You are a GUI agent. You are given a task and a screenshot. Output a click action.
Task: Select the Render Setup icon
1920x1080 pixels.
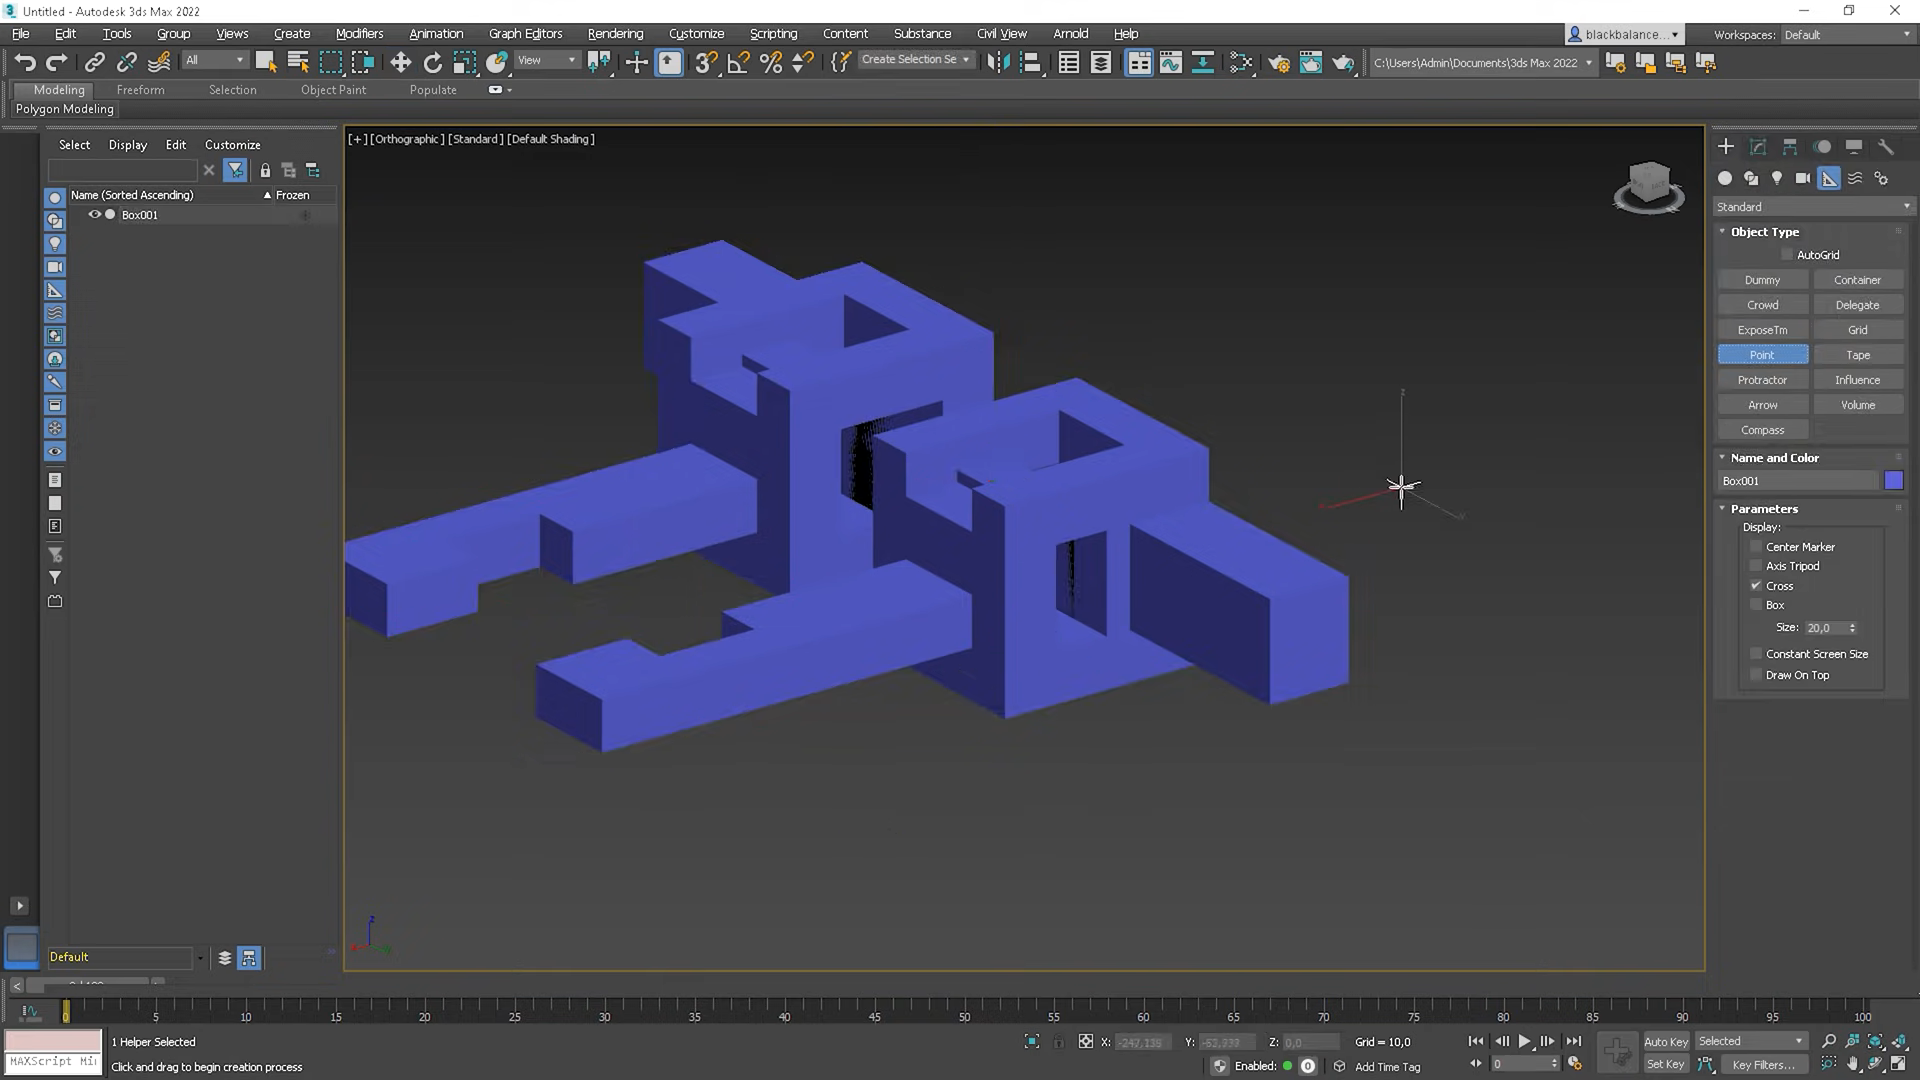tap(1280, 62)
